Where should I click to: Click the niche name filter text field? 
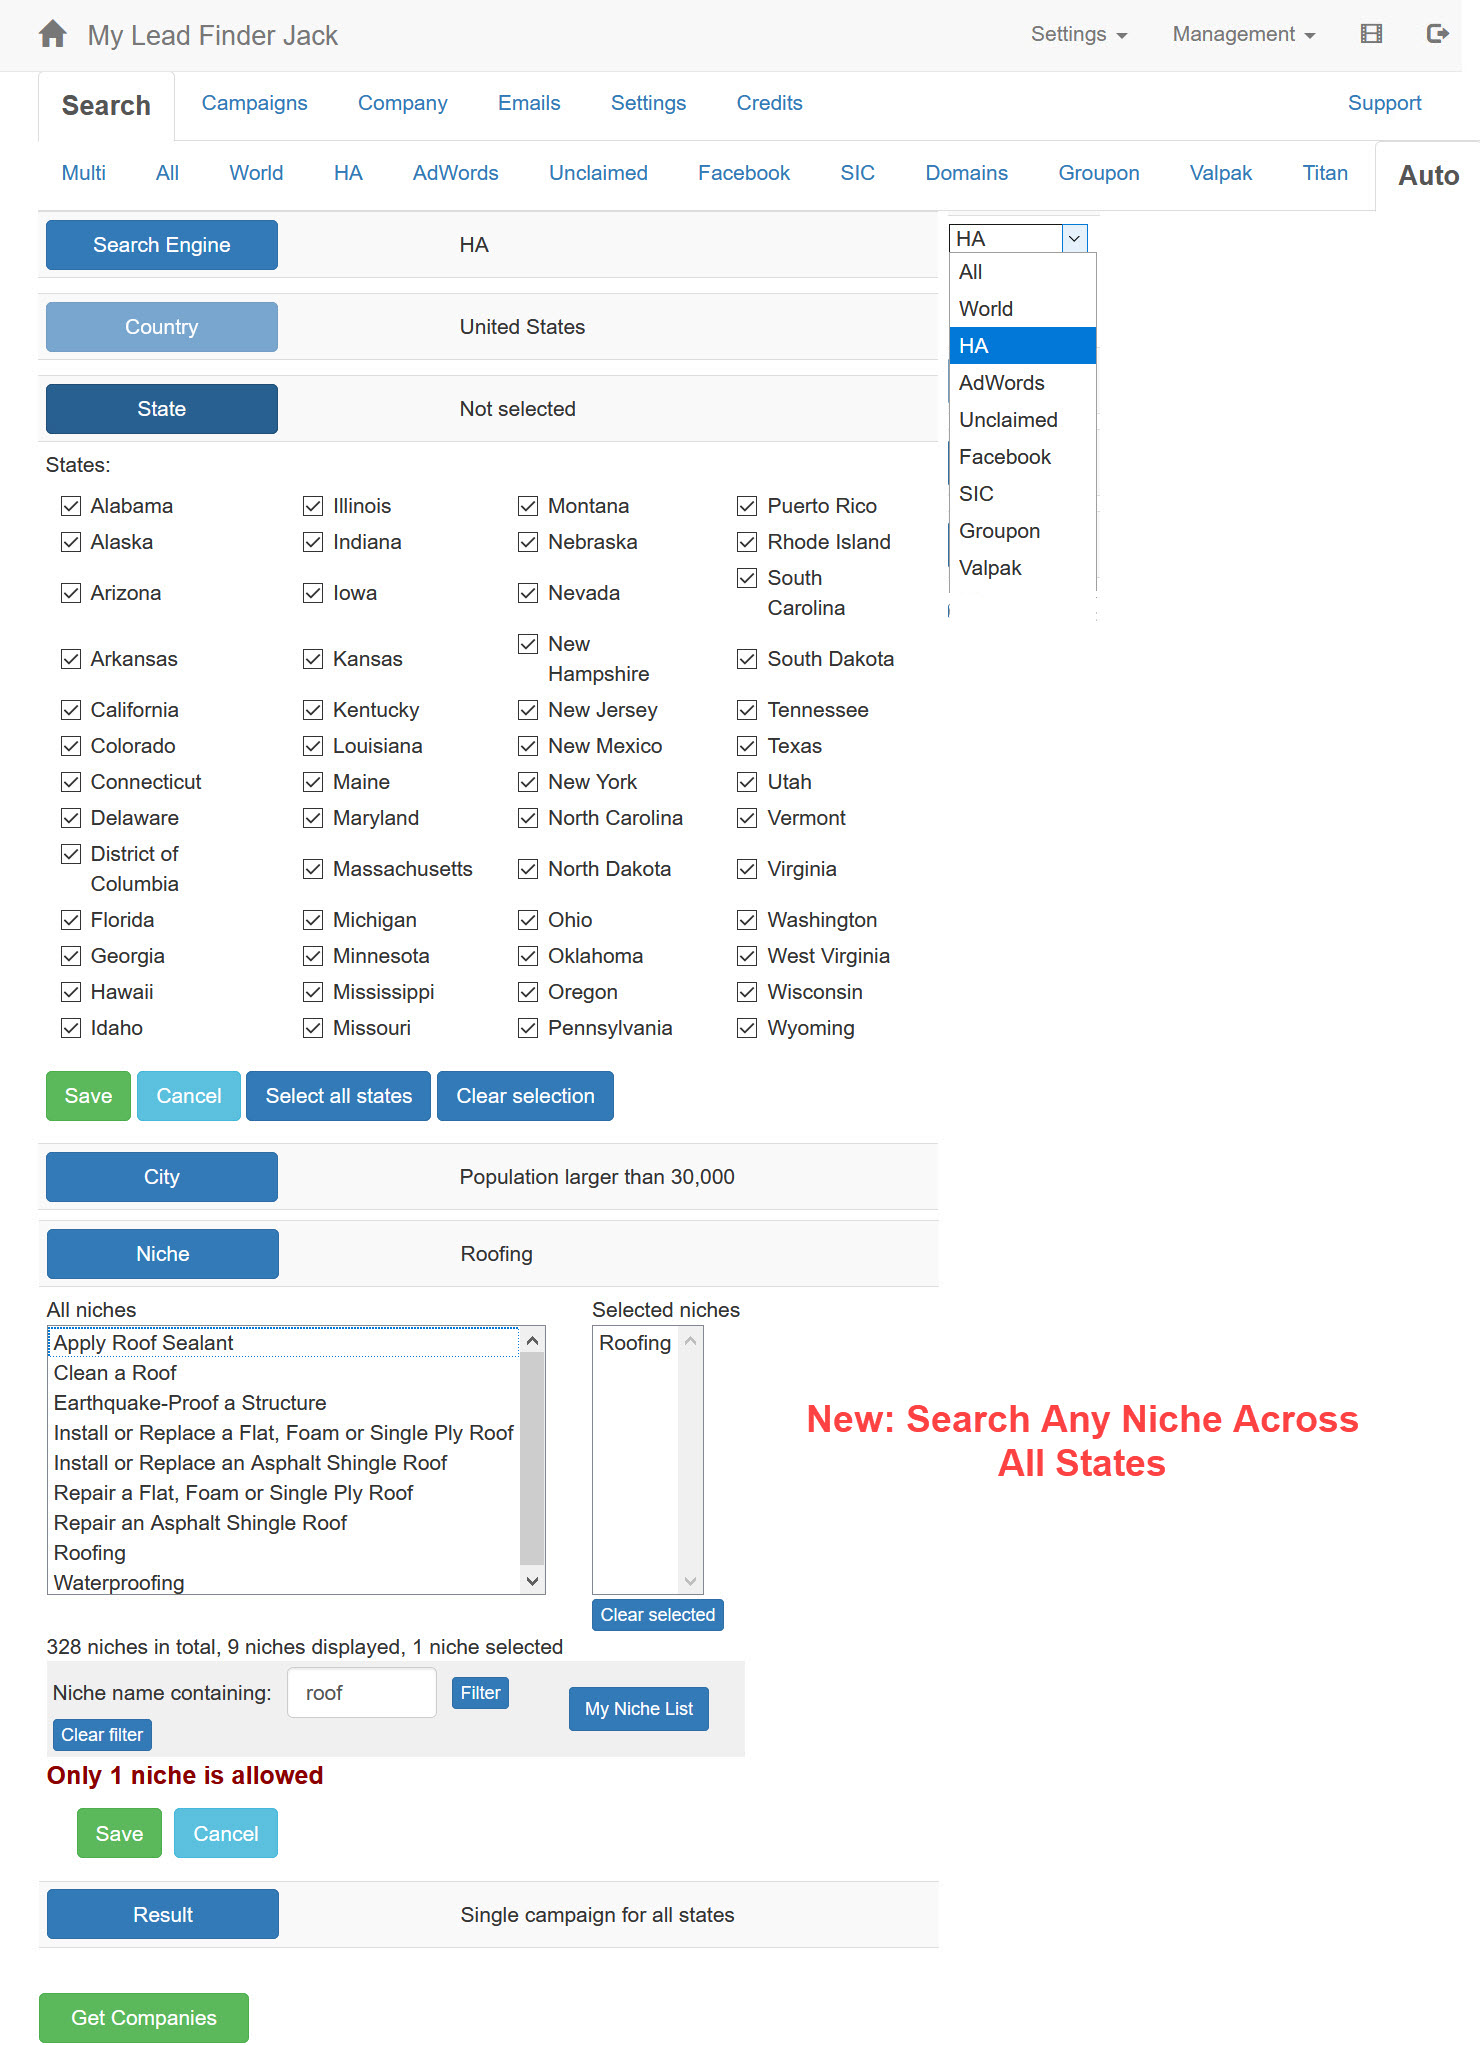click(362, 1693)
